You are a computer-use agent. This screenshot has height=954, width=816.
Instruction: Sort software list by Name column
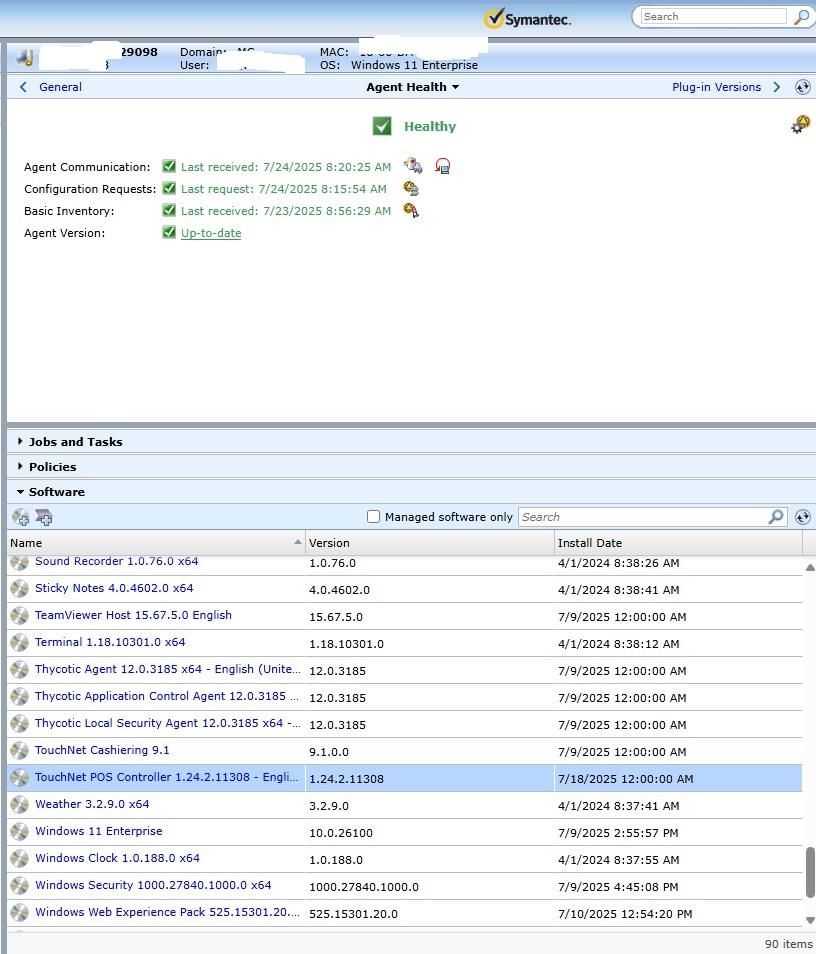pos(156,543)
